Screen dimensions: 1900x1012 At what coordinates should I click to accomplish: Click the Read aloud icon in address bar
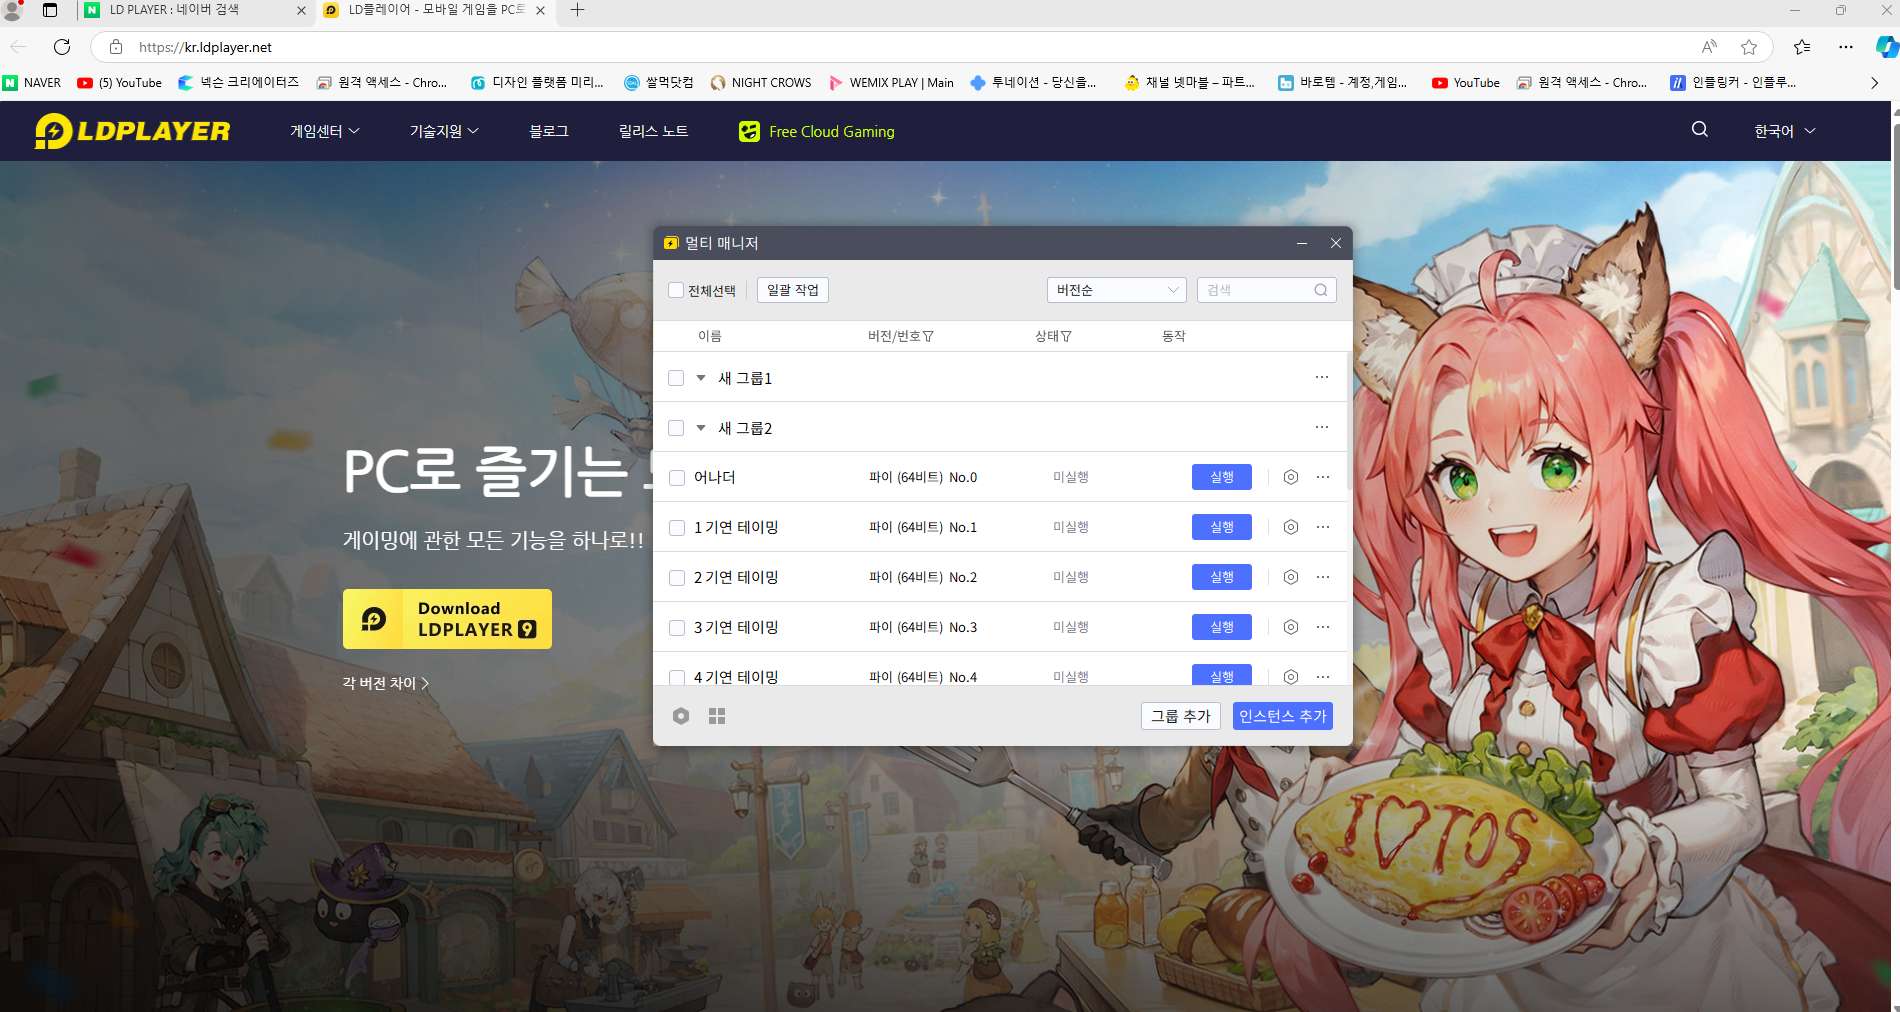pyautogui.click(x=1710, y=47)
